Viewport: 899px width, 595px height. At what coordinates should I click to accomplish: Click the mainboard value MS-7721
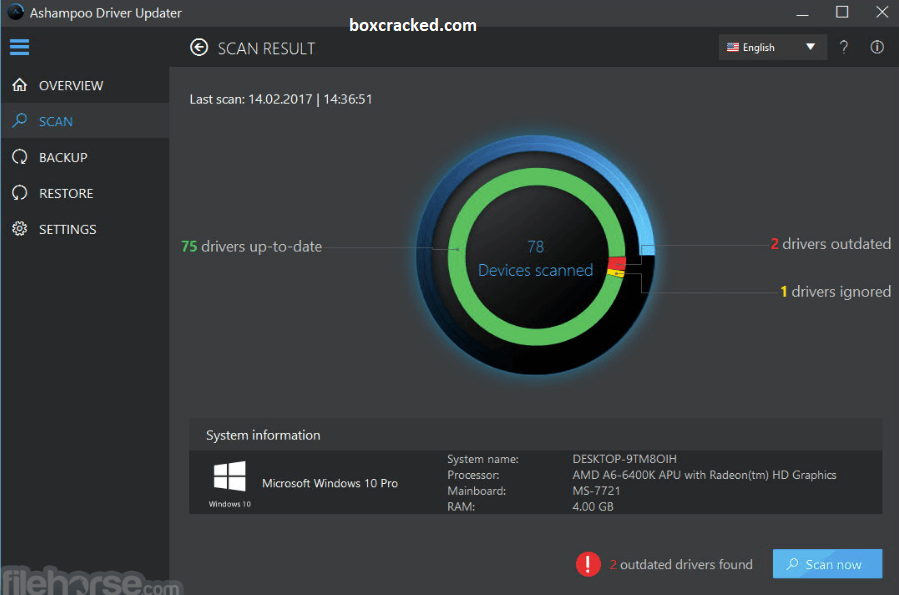[596, 491]
